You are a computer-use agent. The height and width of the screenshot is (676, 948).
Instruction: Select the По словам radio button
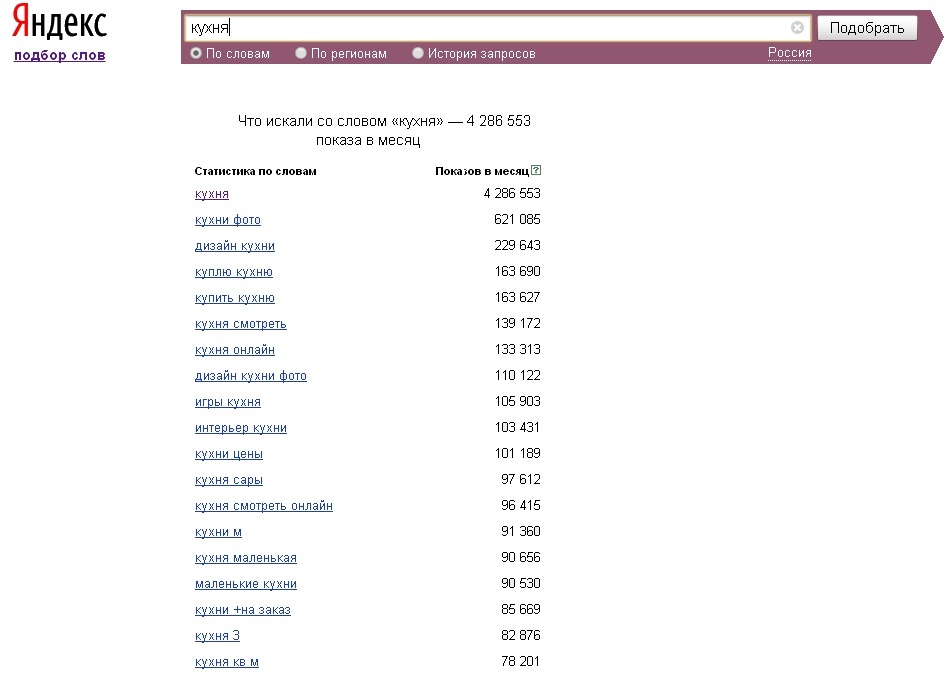(196, 53)
